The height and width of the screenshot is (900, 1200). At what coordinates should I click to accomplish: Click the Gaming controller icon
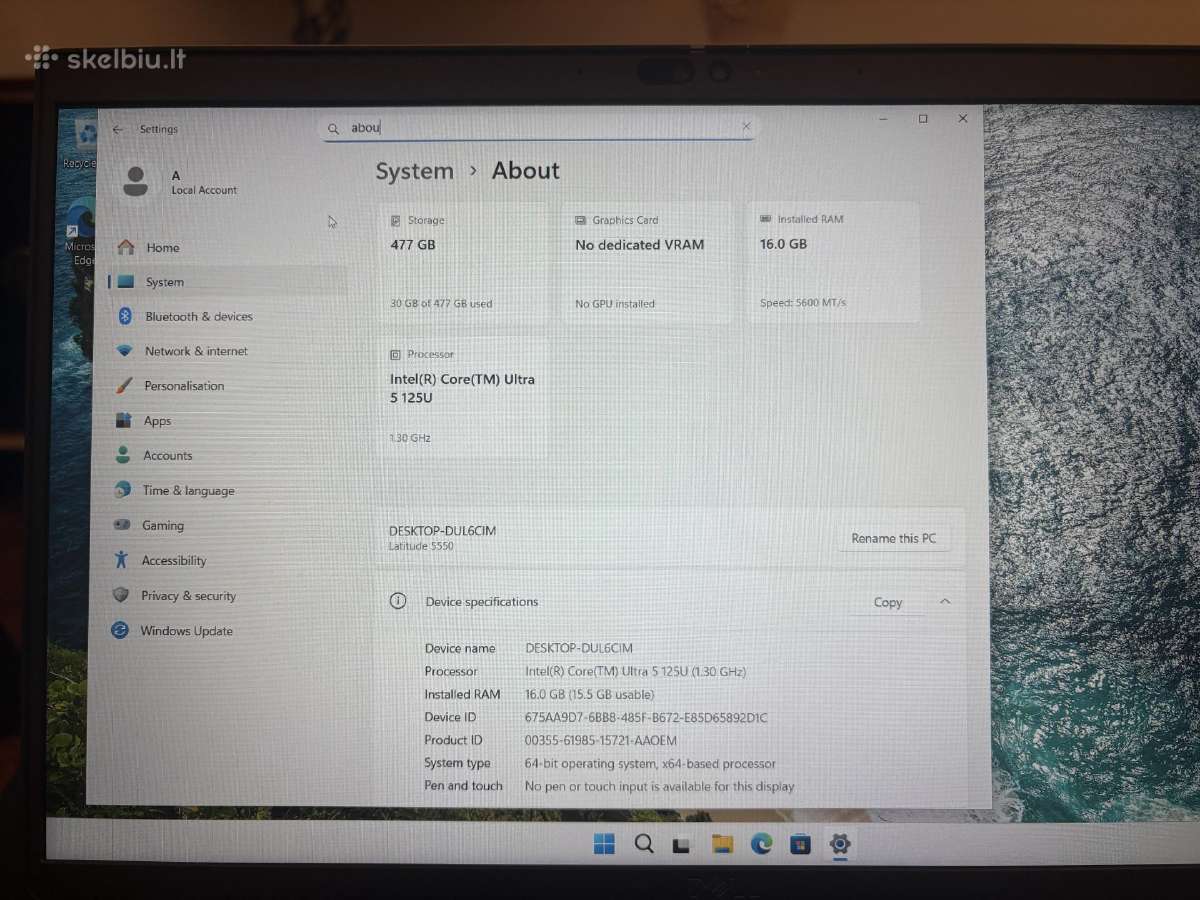pyautogui.click(x=122, y=525)
